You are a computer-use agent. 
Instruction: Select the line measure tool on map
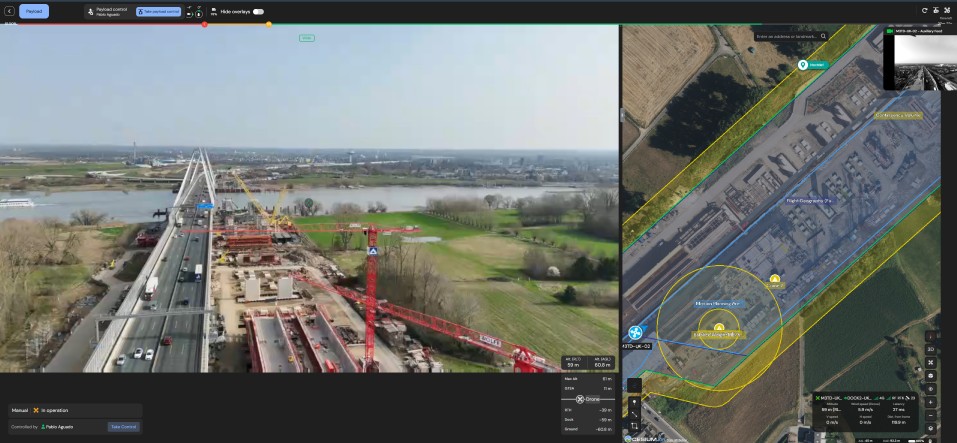[x=634, y=413]
